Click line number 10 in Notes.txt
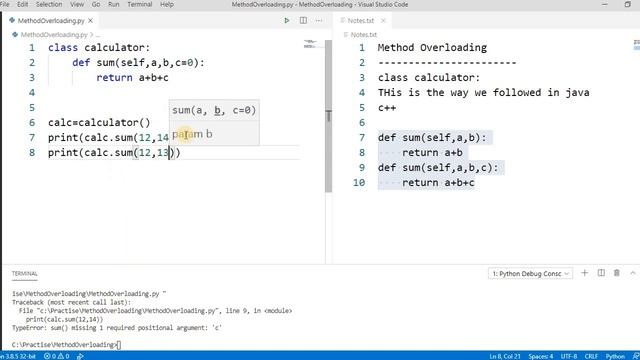Image resolution: width=640 pixels, height=360 pixels. [359, 182]
